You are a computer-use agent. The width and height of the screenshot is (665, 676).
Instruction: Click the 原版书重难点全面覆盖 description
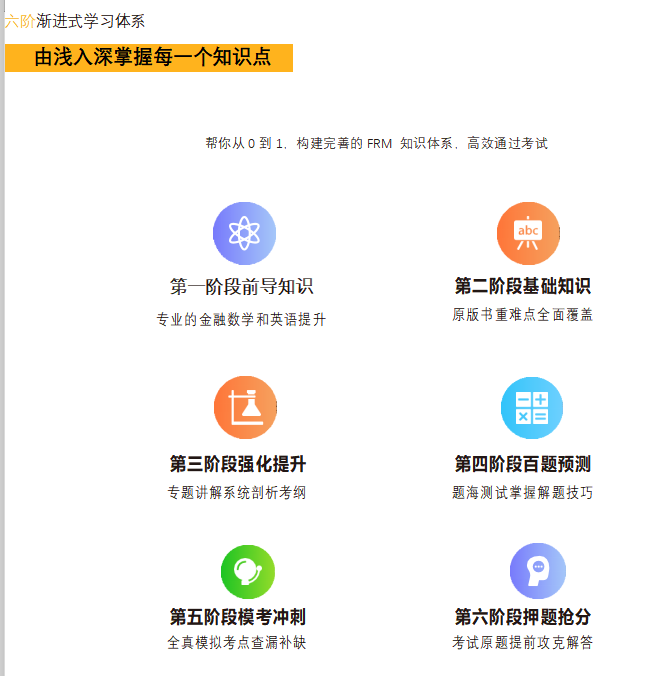[x=522, y=315]
